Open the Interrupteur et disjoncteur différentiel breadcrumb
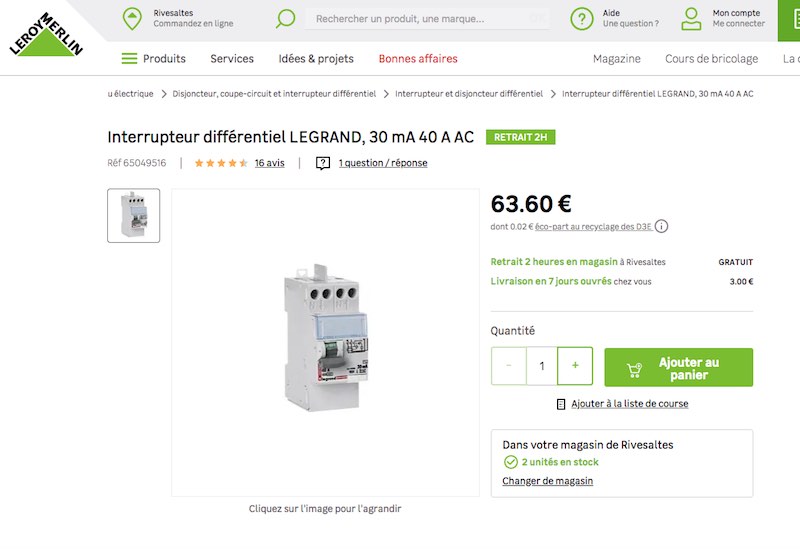This screenshot has width=800, height=549. [469, 94]
